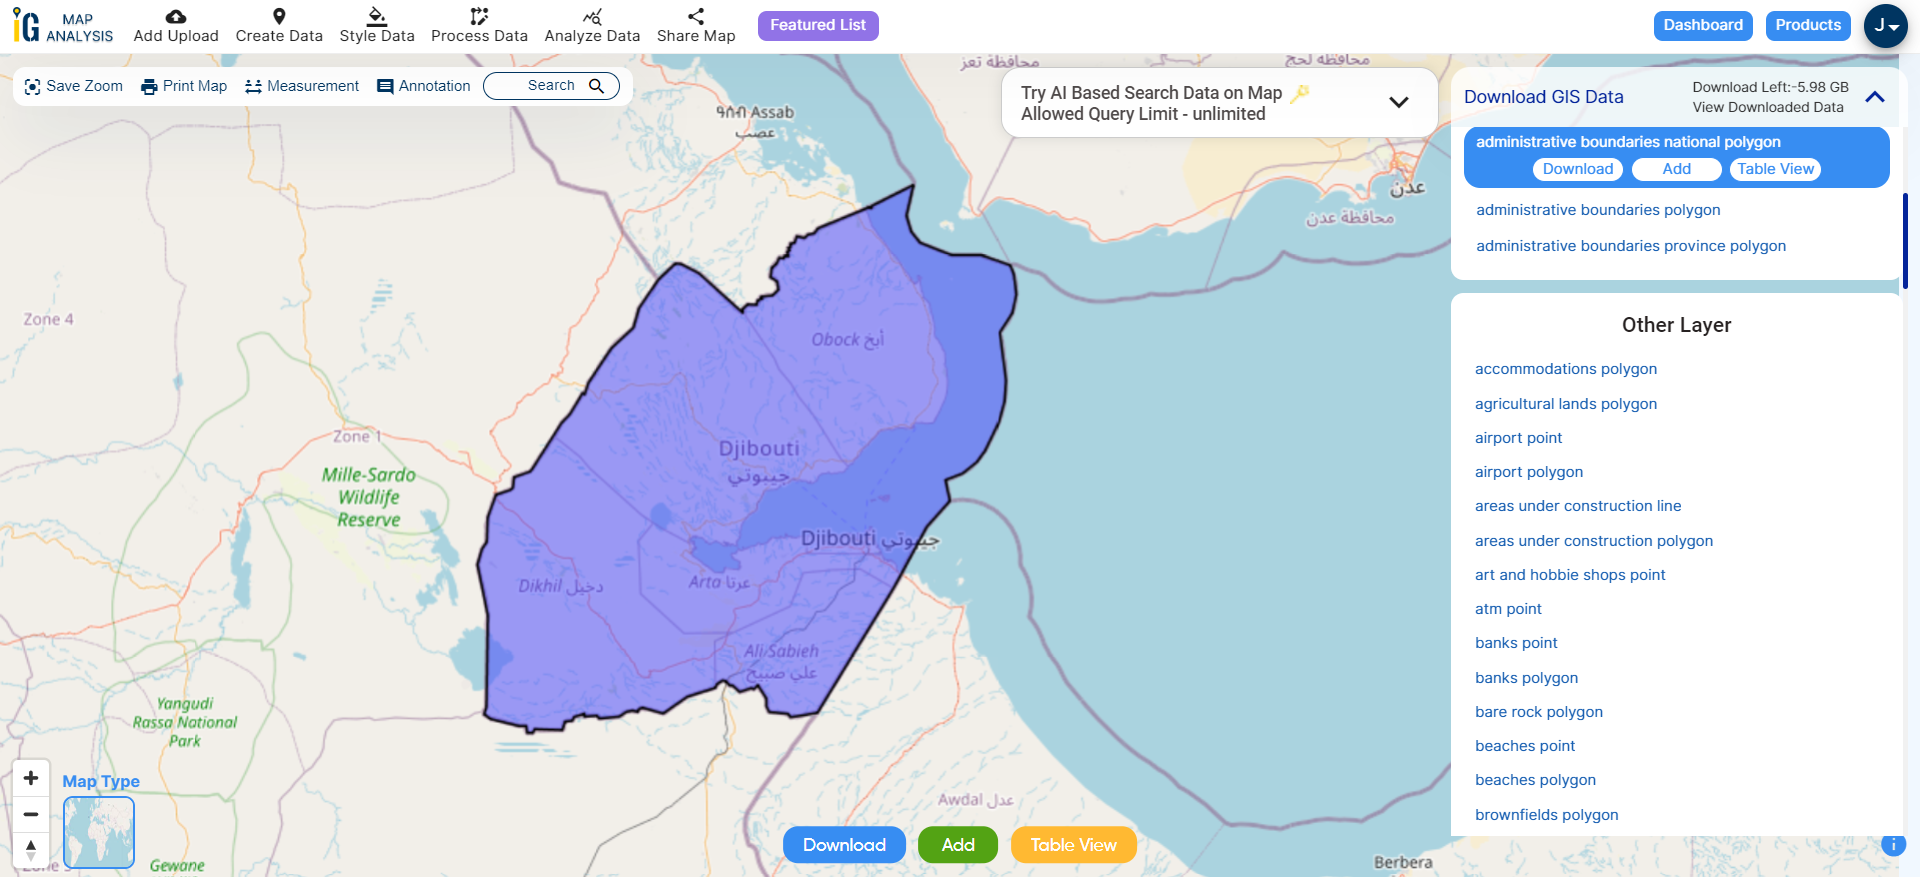1920x877 pixels.
Task: Expand the AI Based Search panel
Action: click(1398, 102)
